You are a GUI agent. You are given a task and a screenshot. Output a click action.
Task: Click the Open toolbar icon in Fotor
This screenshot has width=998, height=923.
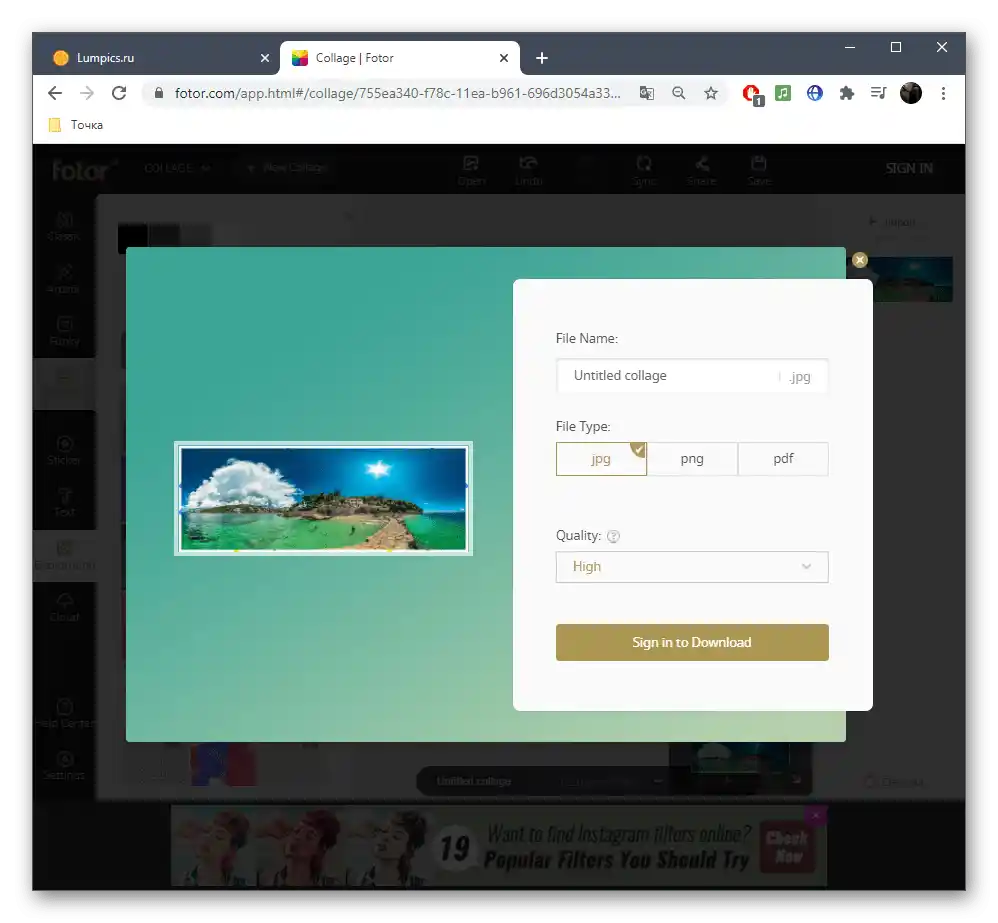pyautogui.click(x=471, y=171)
